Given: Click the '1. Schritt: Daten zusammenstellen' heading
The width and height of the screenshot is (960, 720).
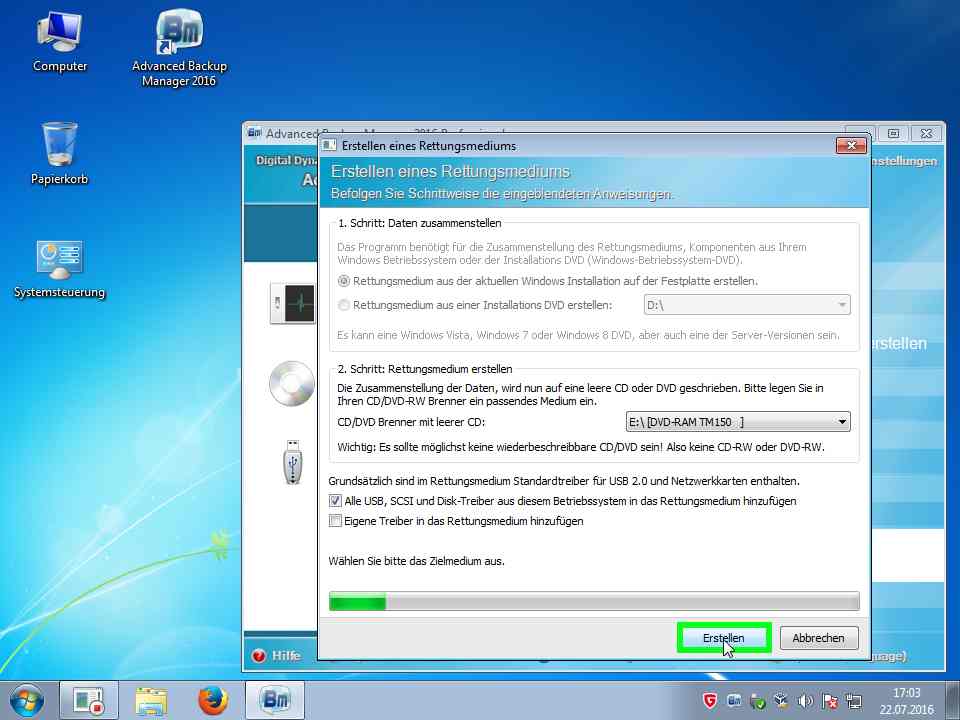Looking at the screenshot, I should [x=419, y=223].
